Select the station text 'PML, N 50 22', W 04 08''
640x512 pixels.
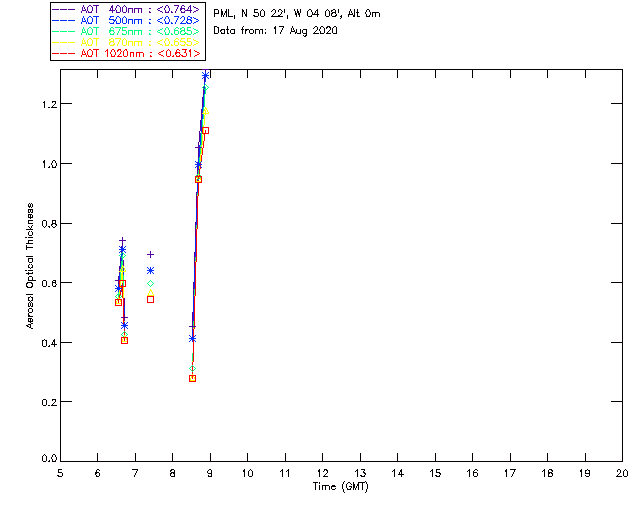278,13
